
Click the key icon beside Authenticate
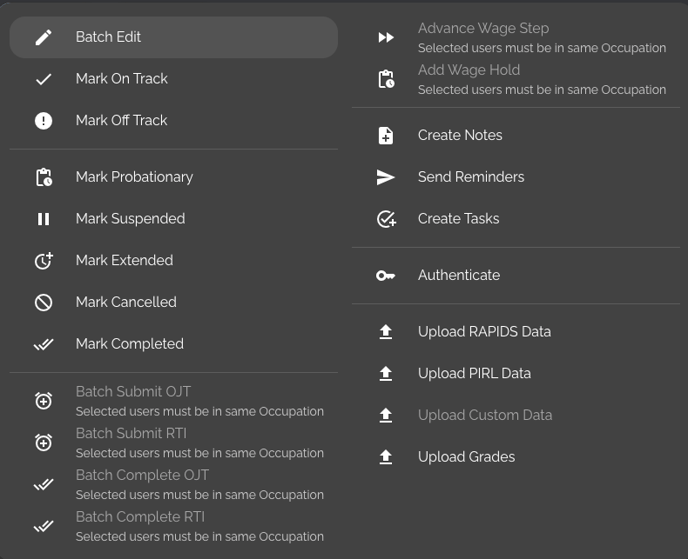(x=386, y=276)
